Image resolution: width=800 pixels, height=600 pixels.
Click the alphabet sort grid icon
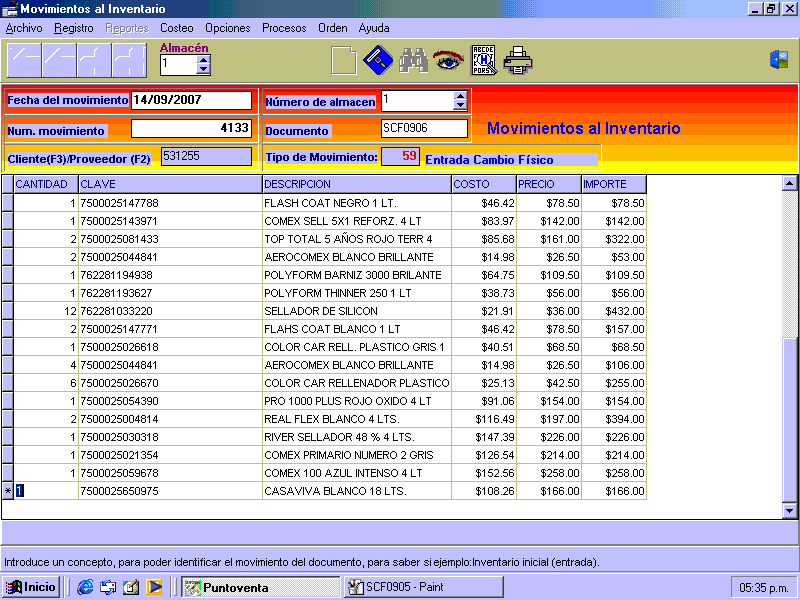[x=483, y=61]
